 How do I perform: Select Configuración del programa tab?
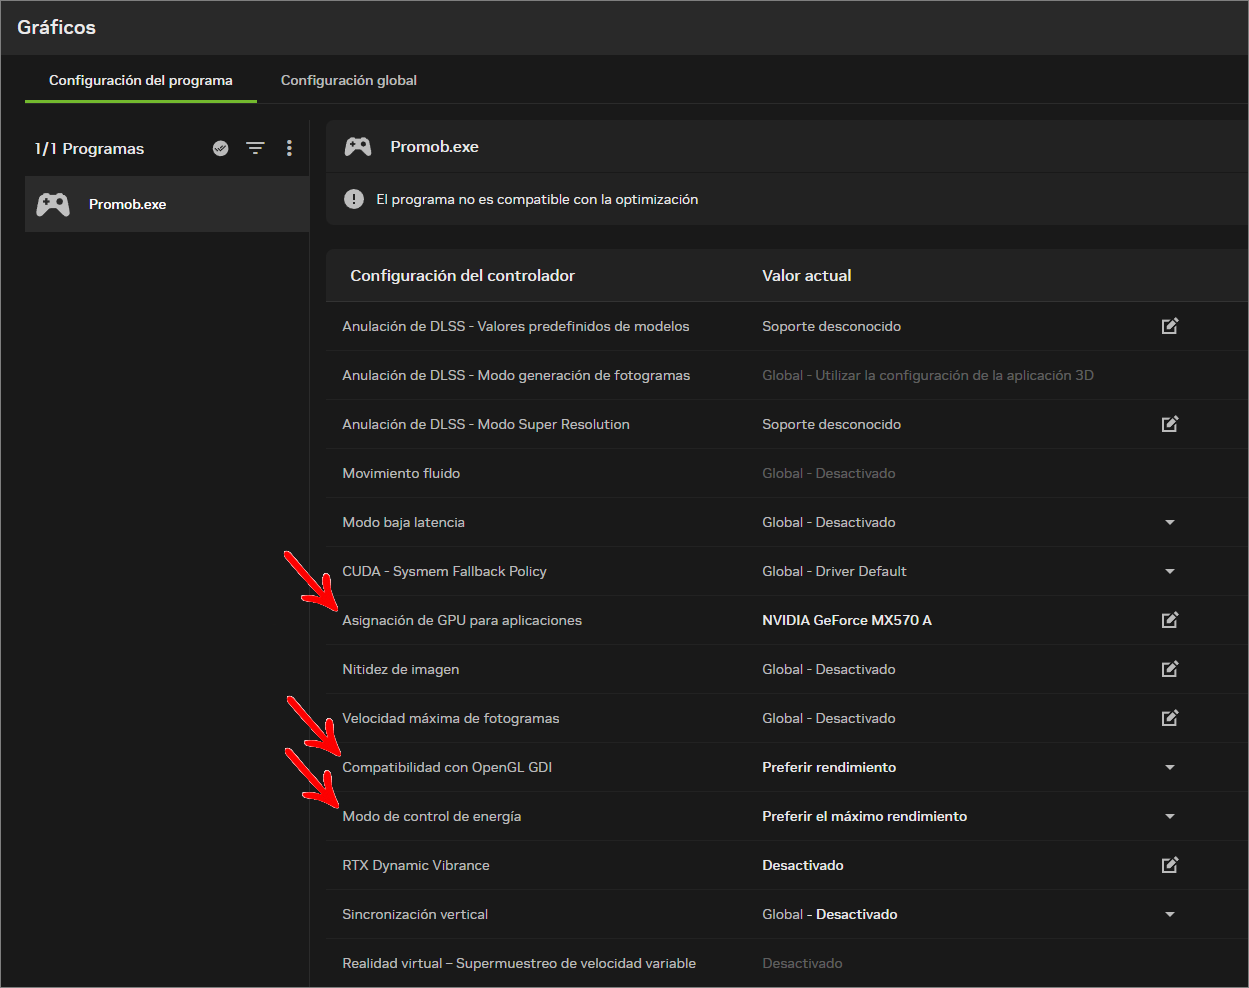141,80
